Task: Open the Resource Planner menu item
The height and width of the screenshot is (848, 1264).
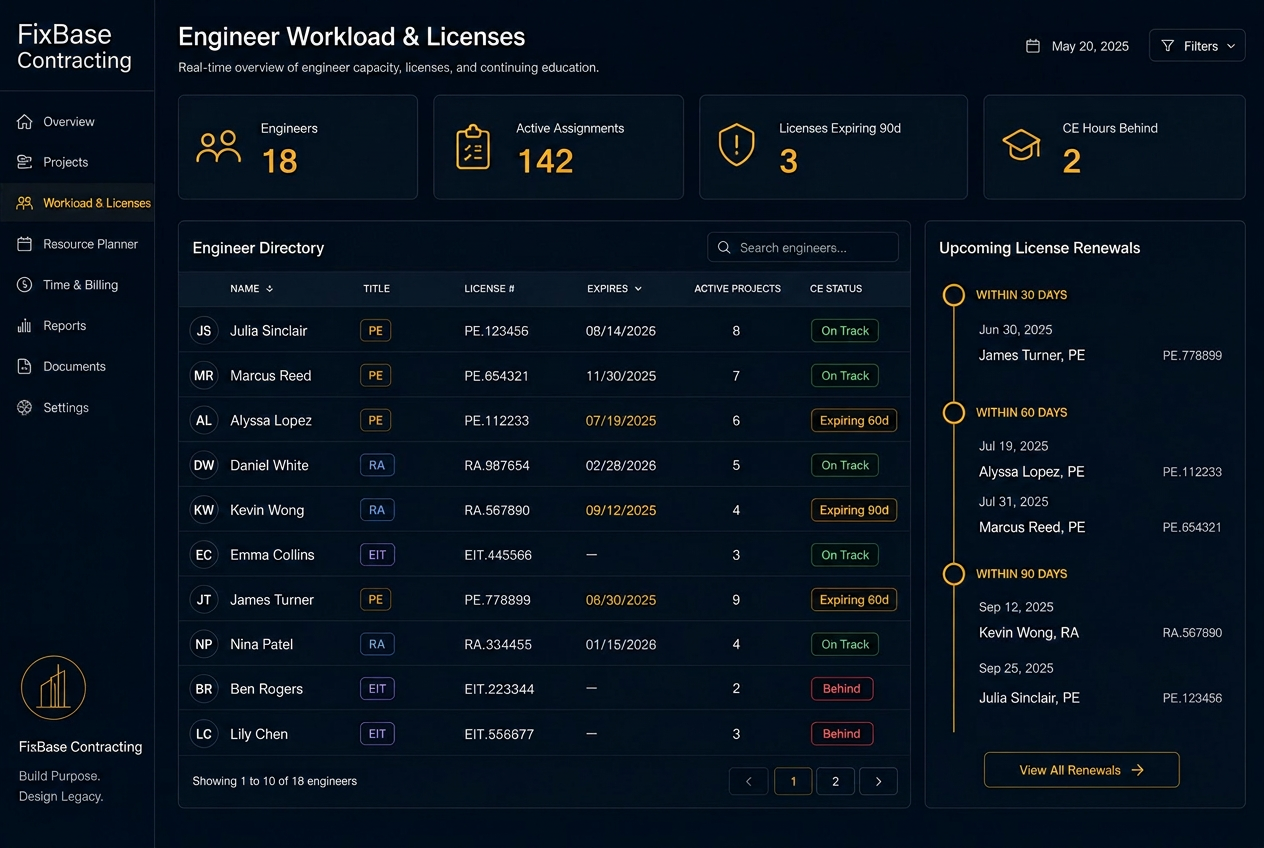Action: (77, 244)
